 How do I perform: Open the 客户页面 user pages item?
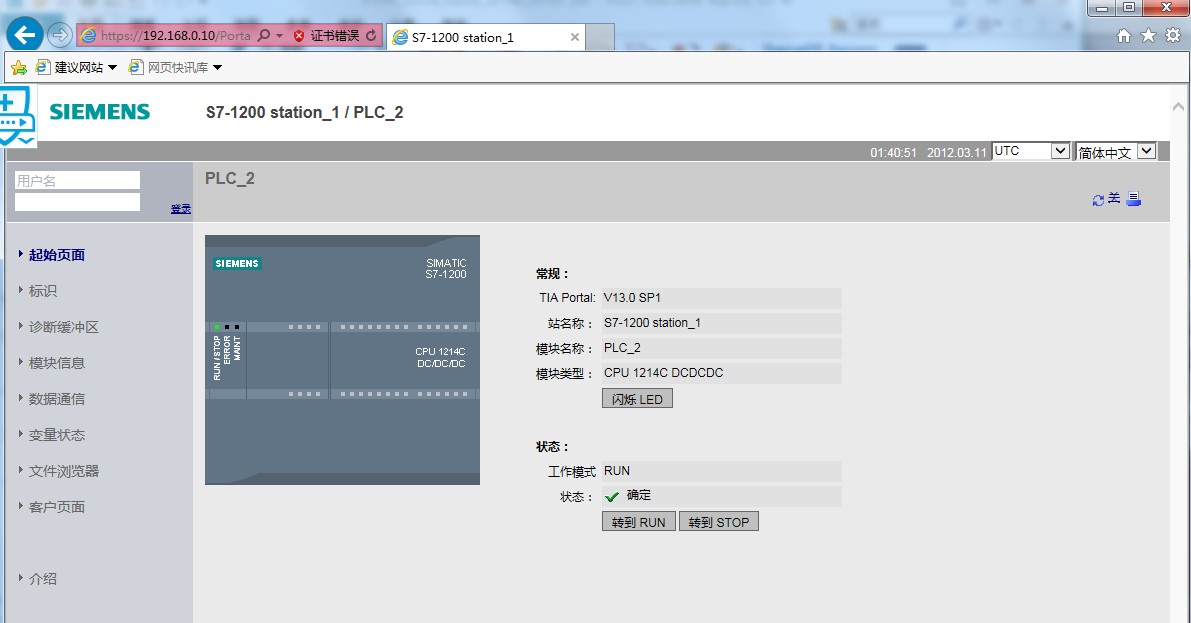point(57,507)
